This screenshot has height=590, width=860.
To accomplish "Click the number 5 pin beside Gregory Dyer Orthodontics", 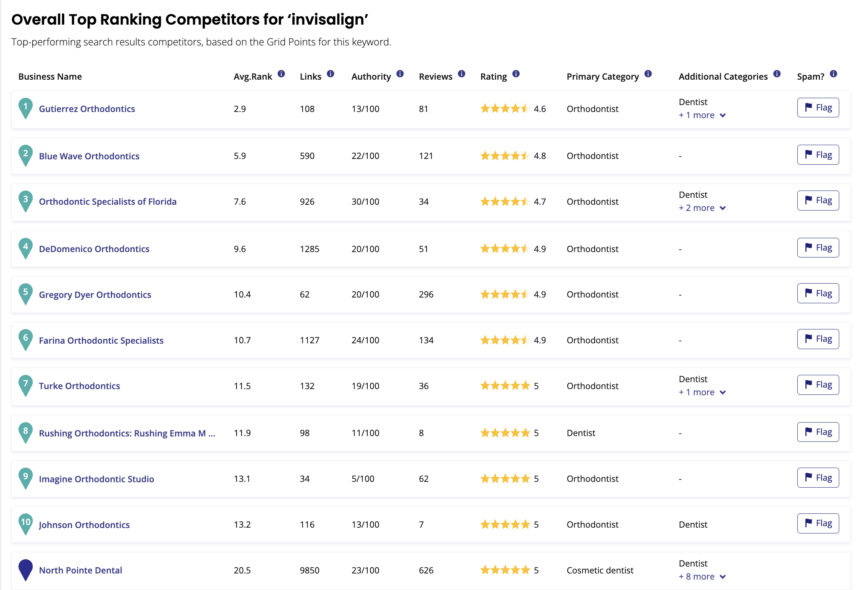I will pos(25,290).
